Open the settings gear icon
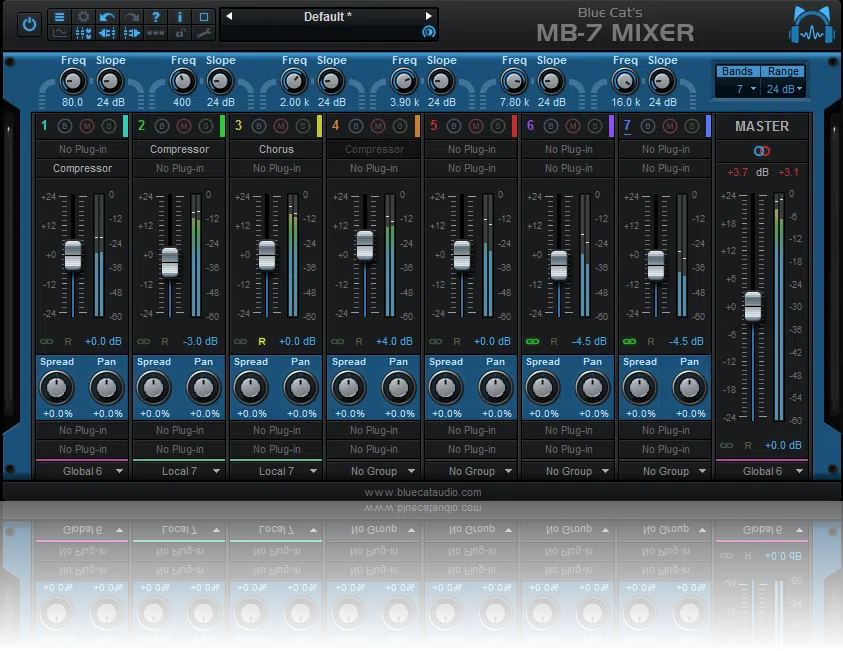The height and width of the screenshot is (651, 843). 84,17
